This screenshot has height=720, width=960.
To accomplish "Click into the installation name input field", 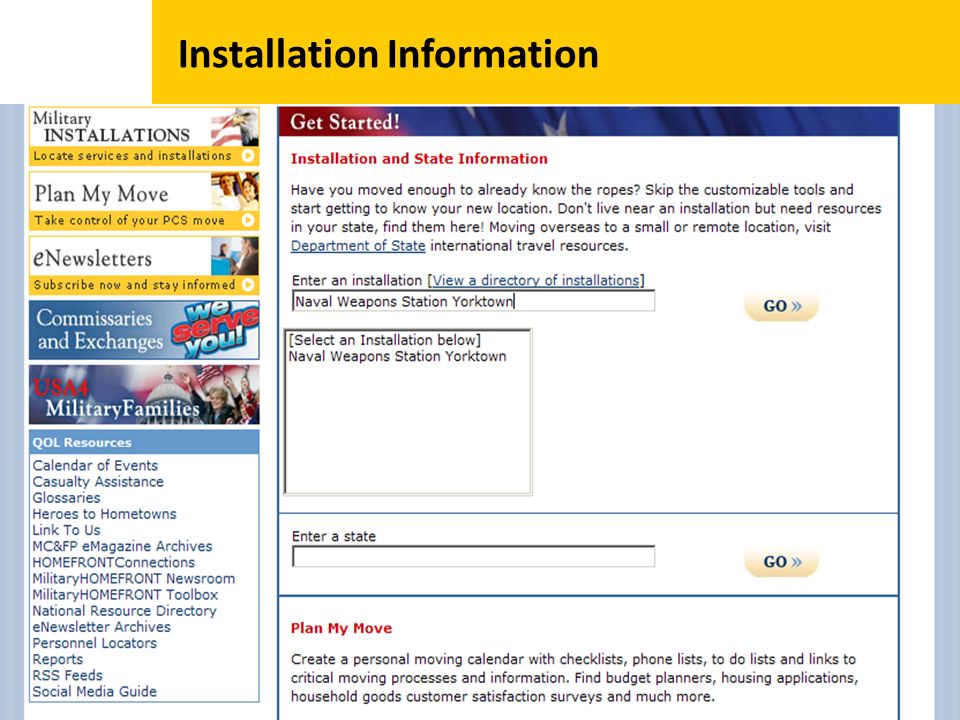I will click(x=474, y=301).
